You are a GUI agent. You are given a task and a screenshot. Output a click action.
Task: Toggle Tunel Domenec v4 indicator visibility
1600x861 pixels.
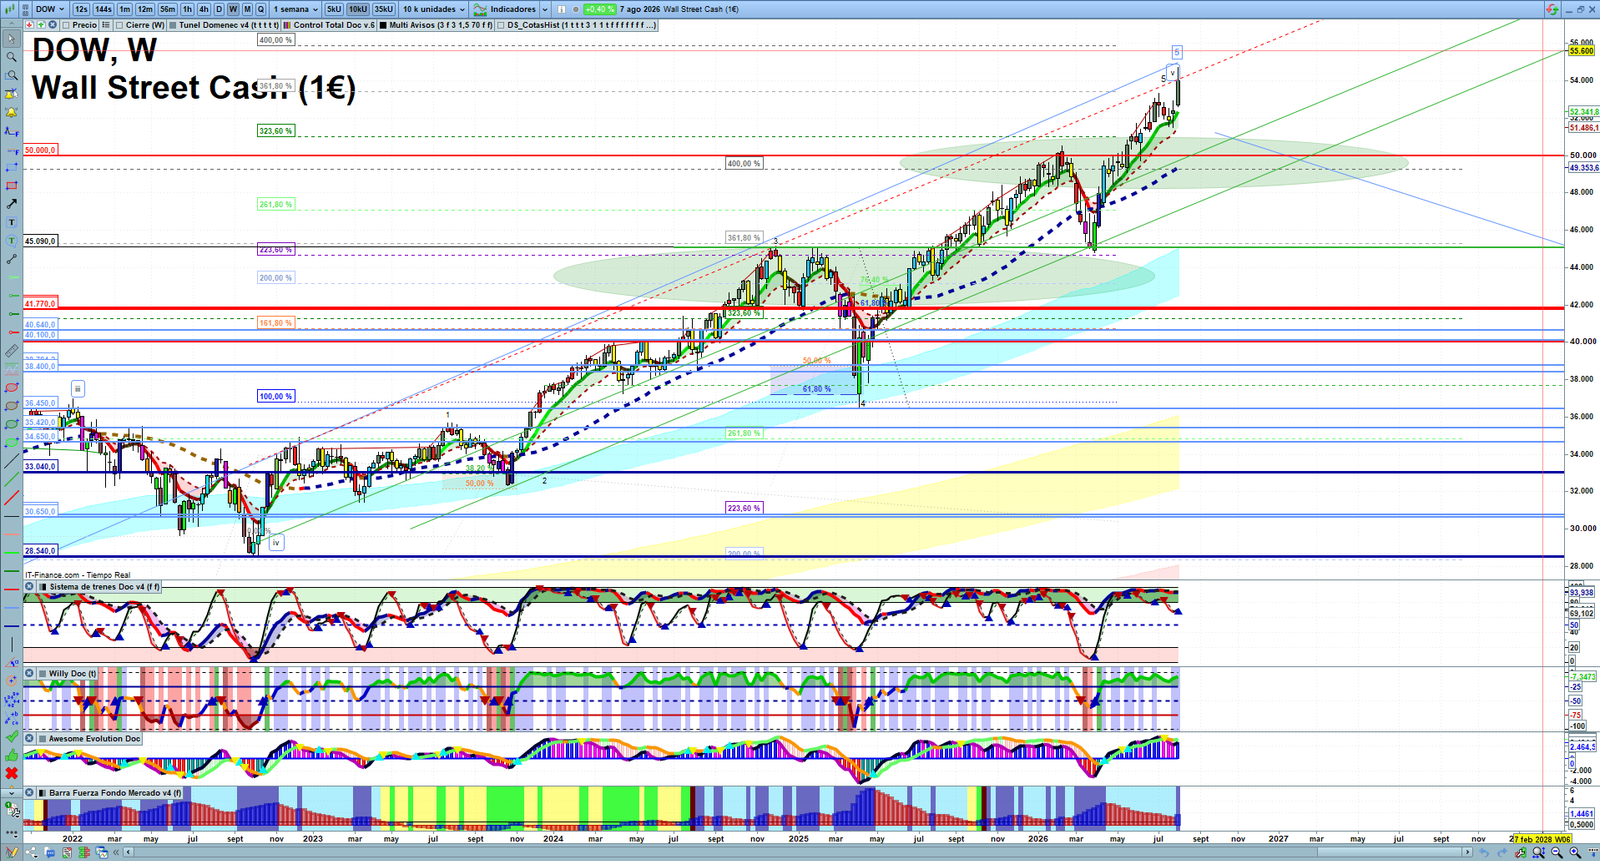(x=172, y=24)
